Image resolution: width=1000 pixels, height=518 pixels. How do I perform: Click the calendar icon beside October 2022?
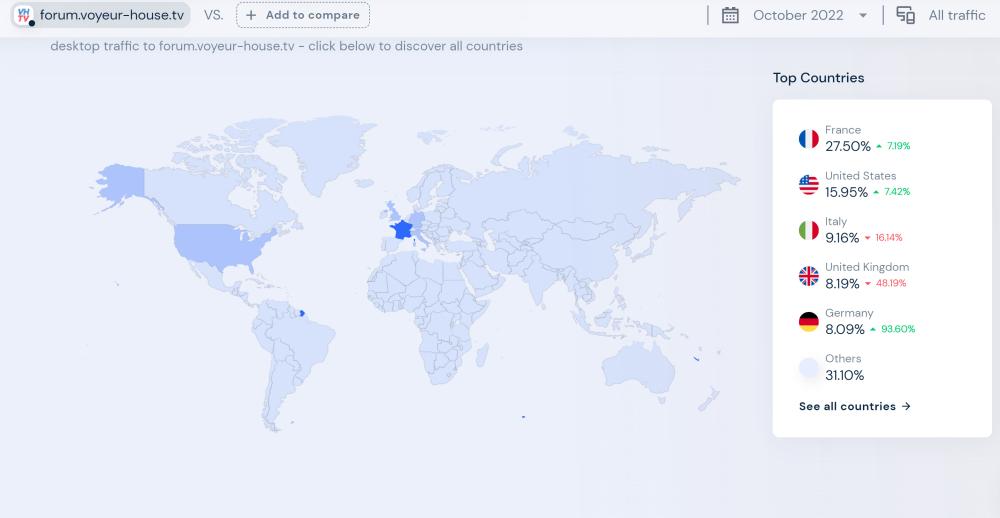(x=730, y=15)
